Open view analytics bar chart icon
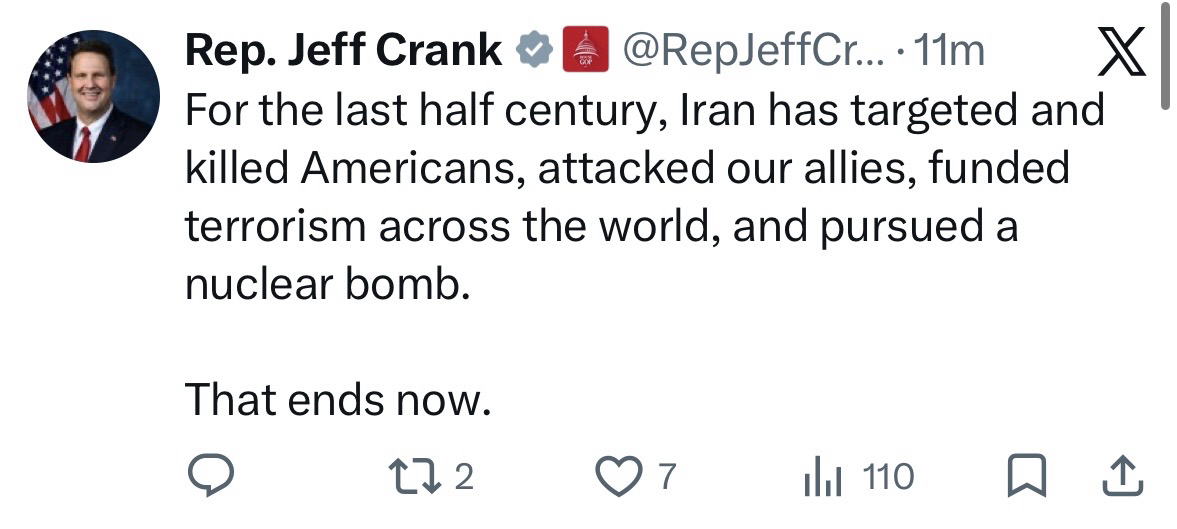 point(820,477)
